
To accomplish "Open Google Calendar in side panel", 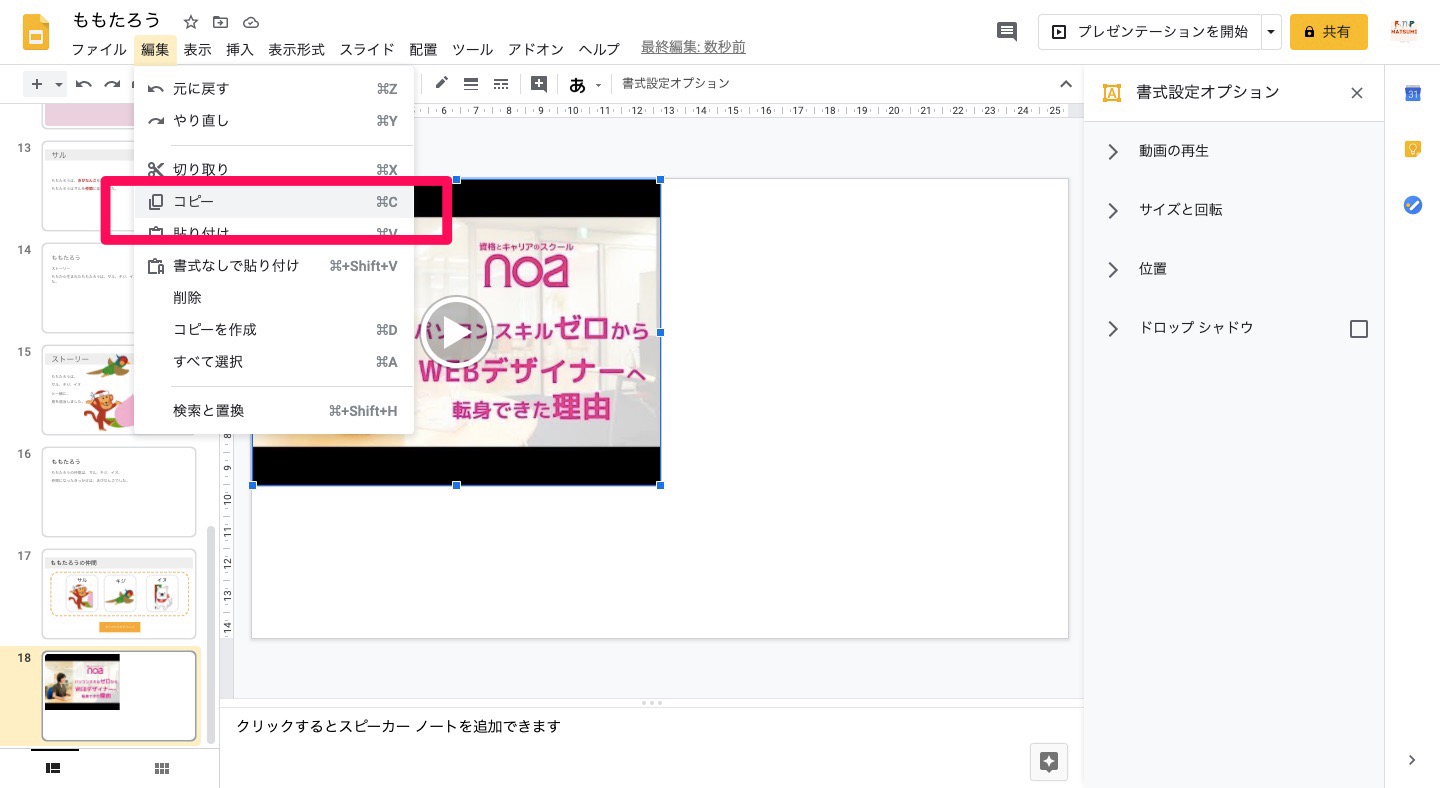I will coord(1413,93).
